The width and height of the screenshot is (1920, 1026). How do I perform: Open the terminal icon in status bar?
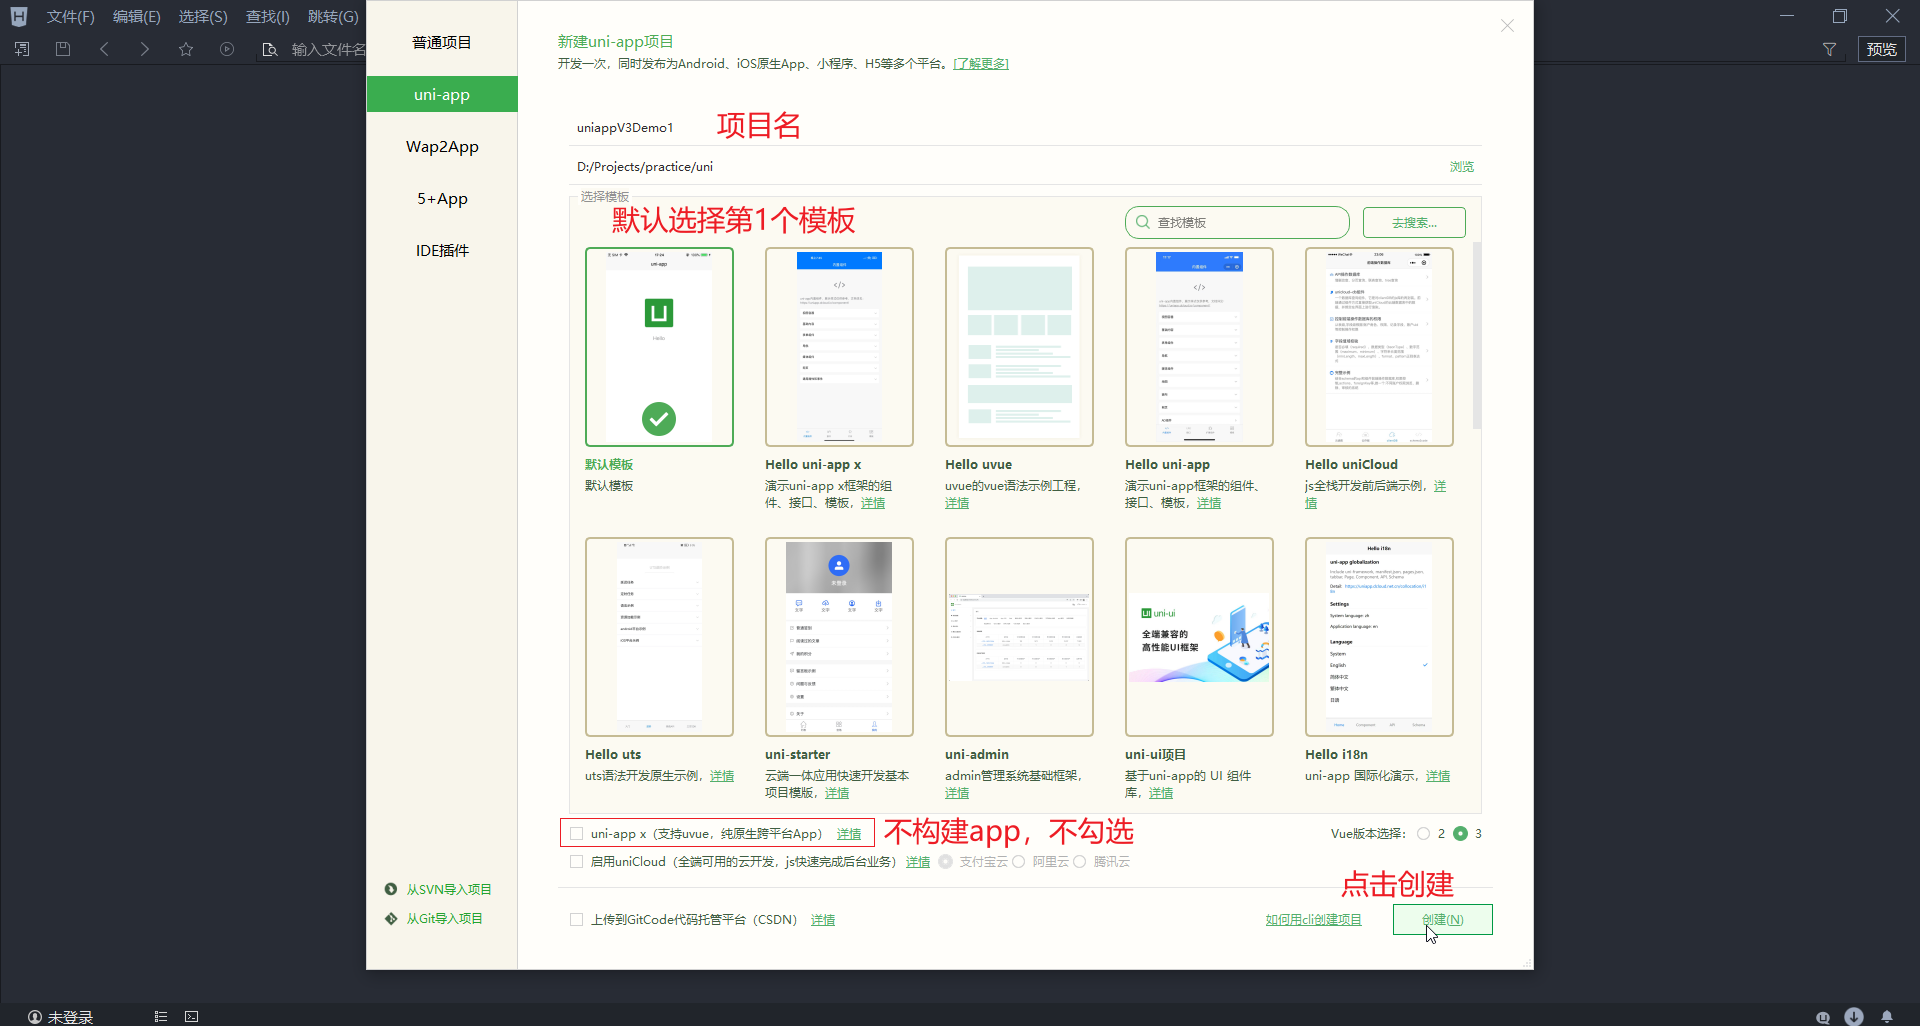coord(191,1016)
